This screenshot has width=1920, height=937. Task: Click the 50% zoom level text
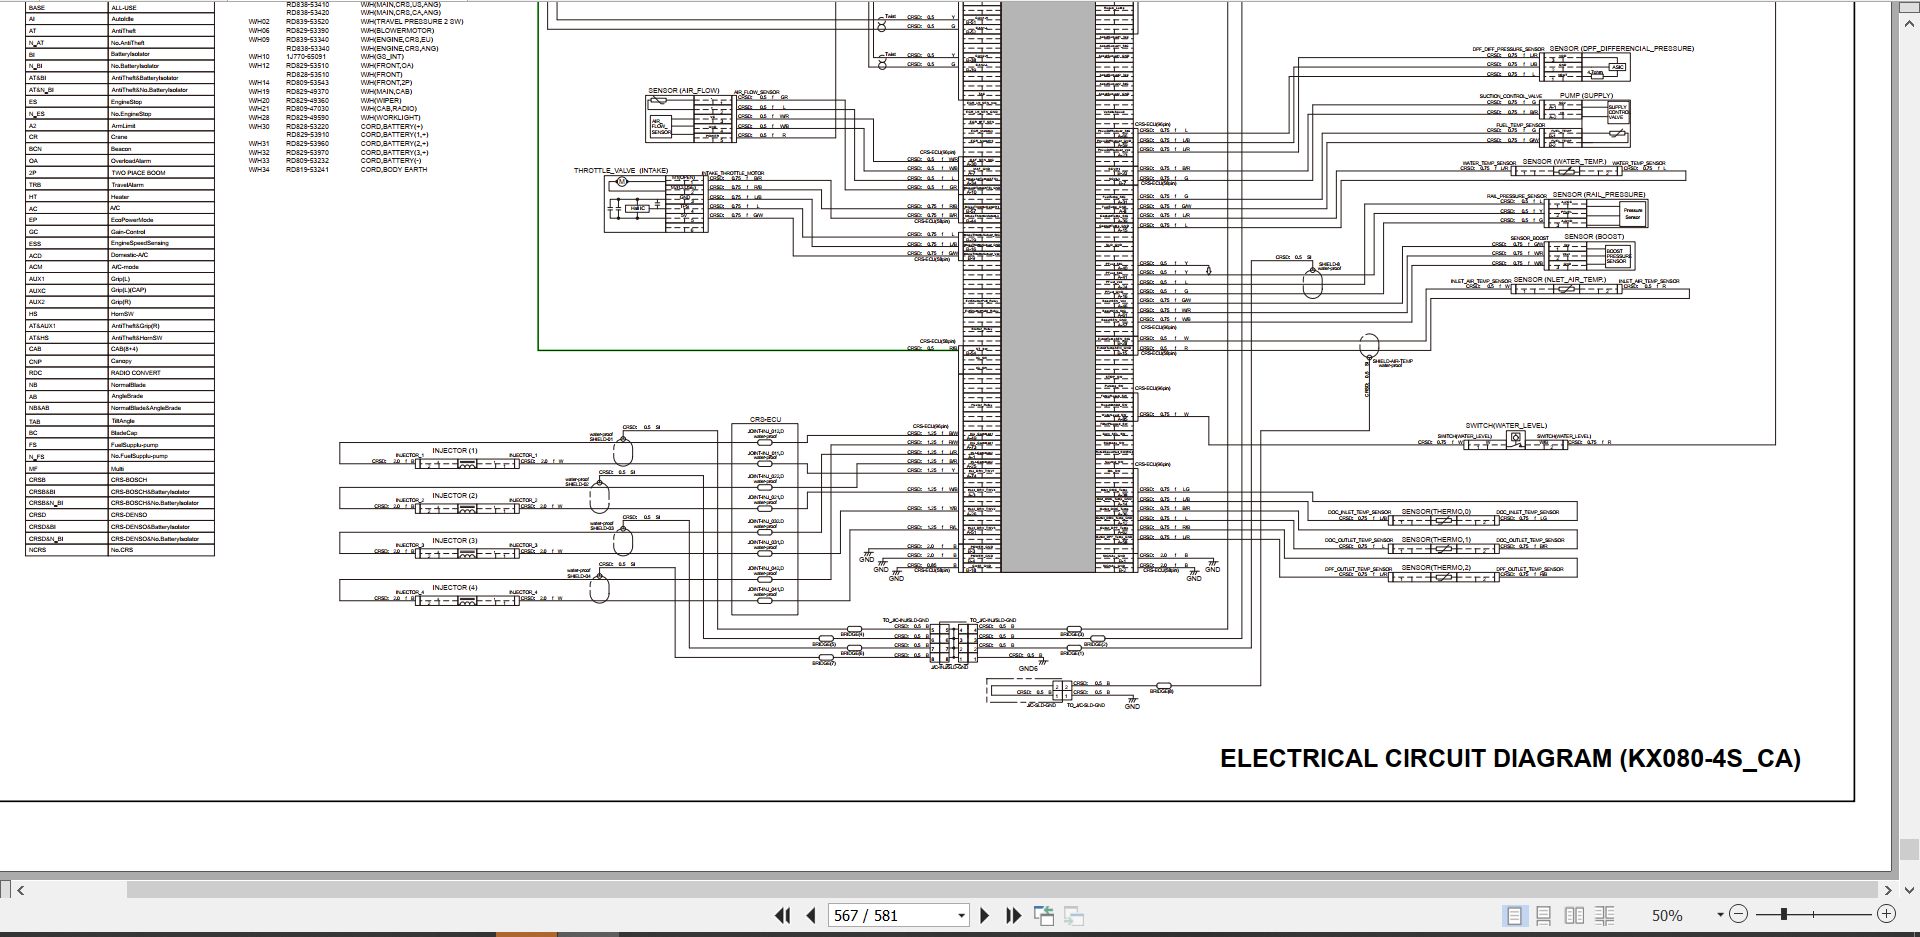point(1667,915)
